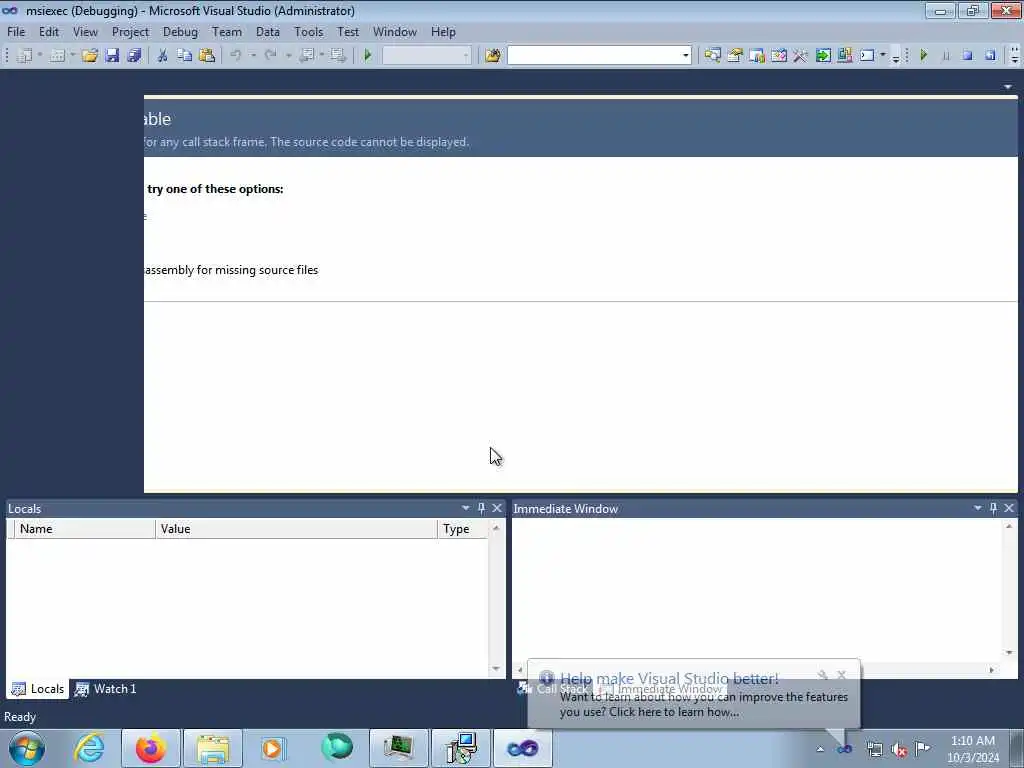
Task: Click the Undo arrow icon
Action: tap(236, 56)
